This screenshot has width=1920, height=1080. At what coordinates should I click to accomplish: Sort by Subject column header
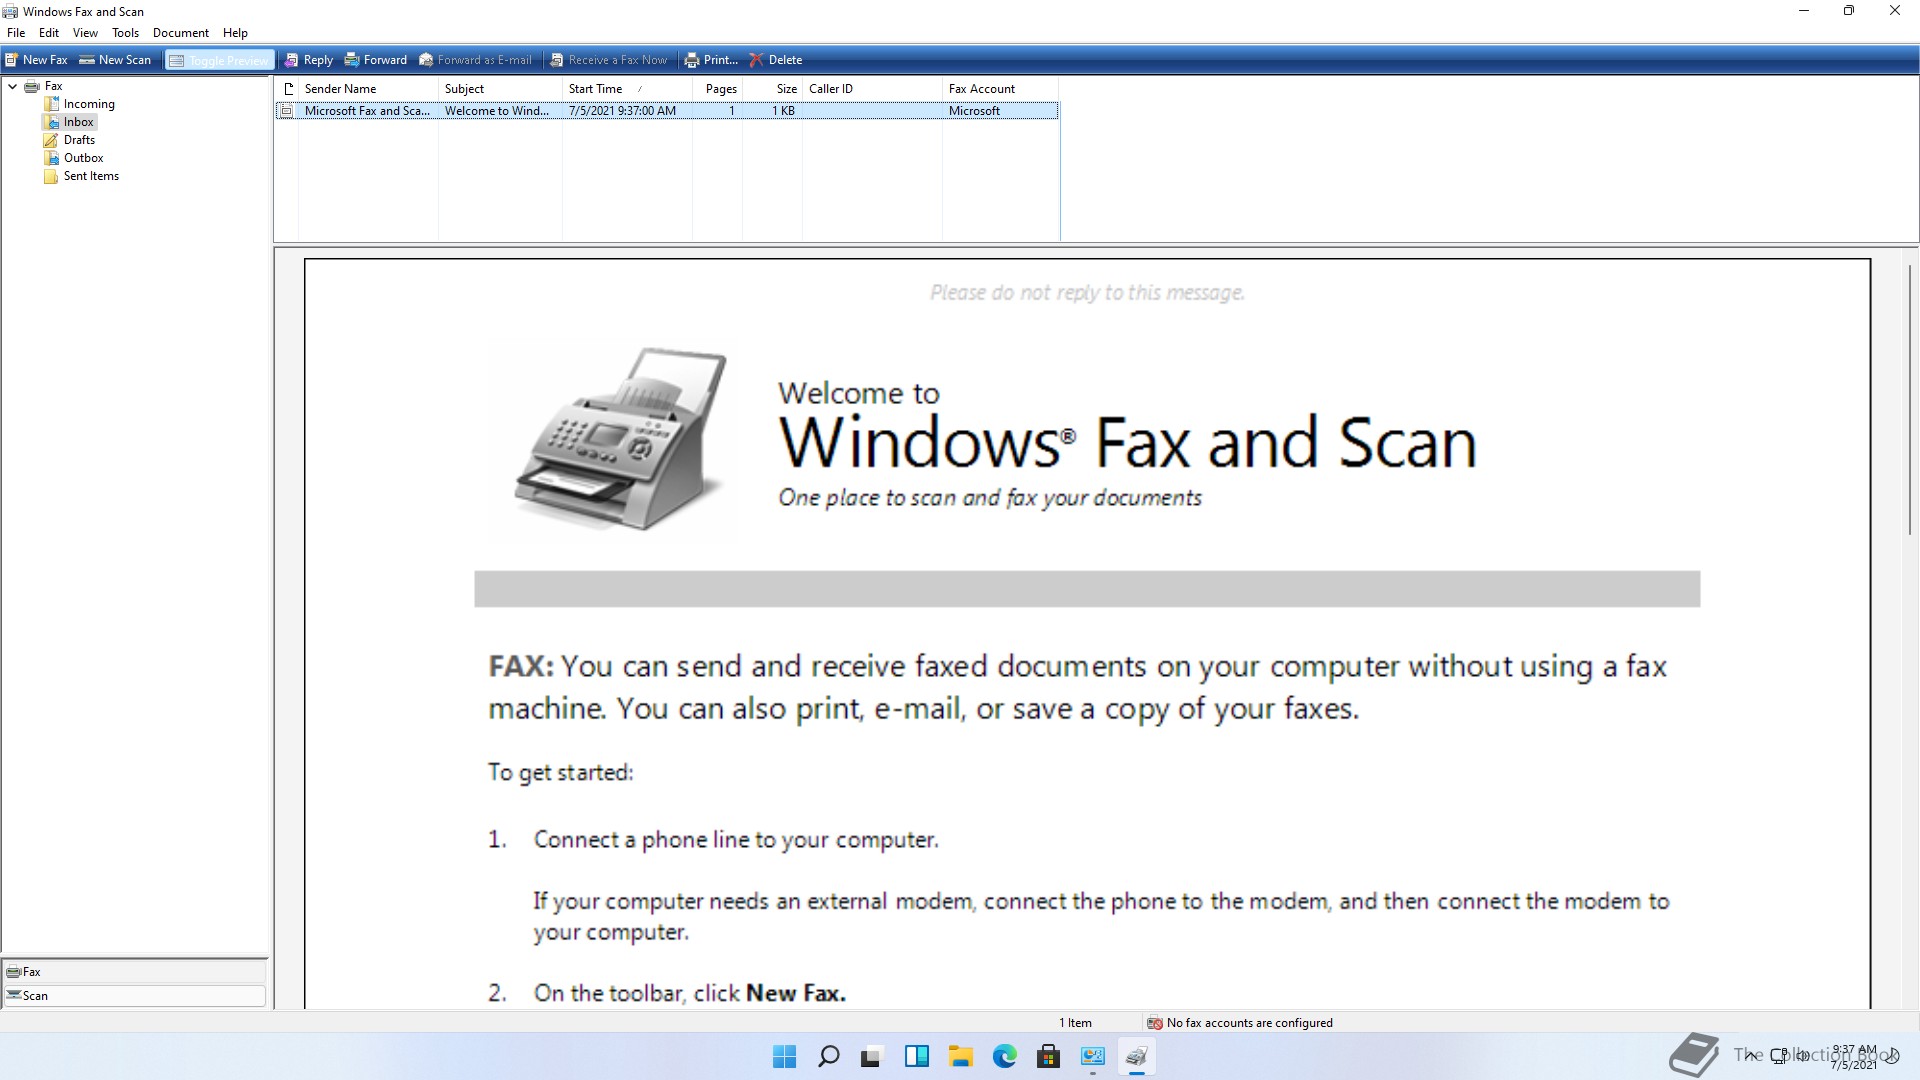pos(500,89)
